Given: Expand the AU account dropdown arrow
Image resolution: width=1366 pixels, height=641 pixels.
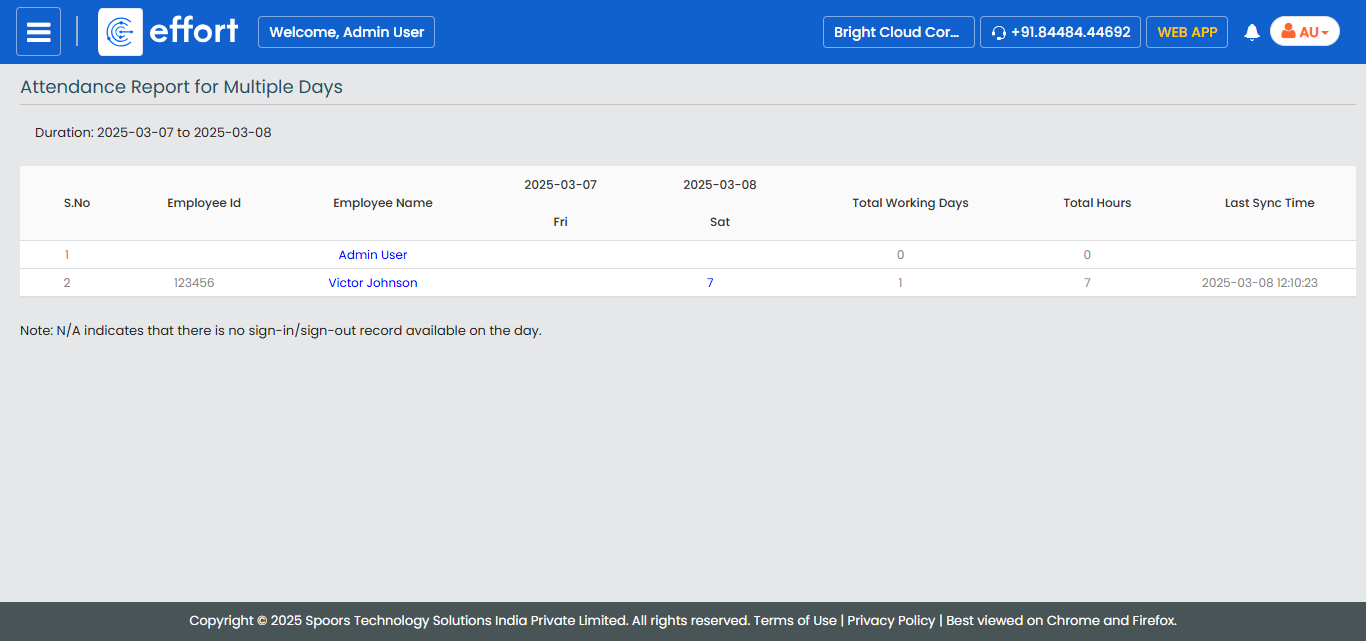Looking at the screenshot, I should (1325, 33).
